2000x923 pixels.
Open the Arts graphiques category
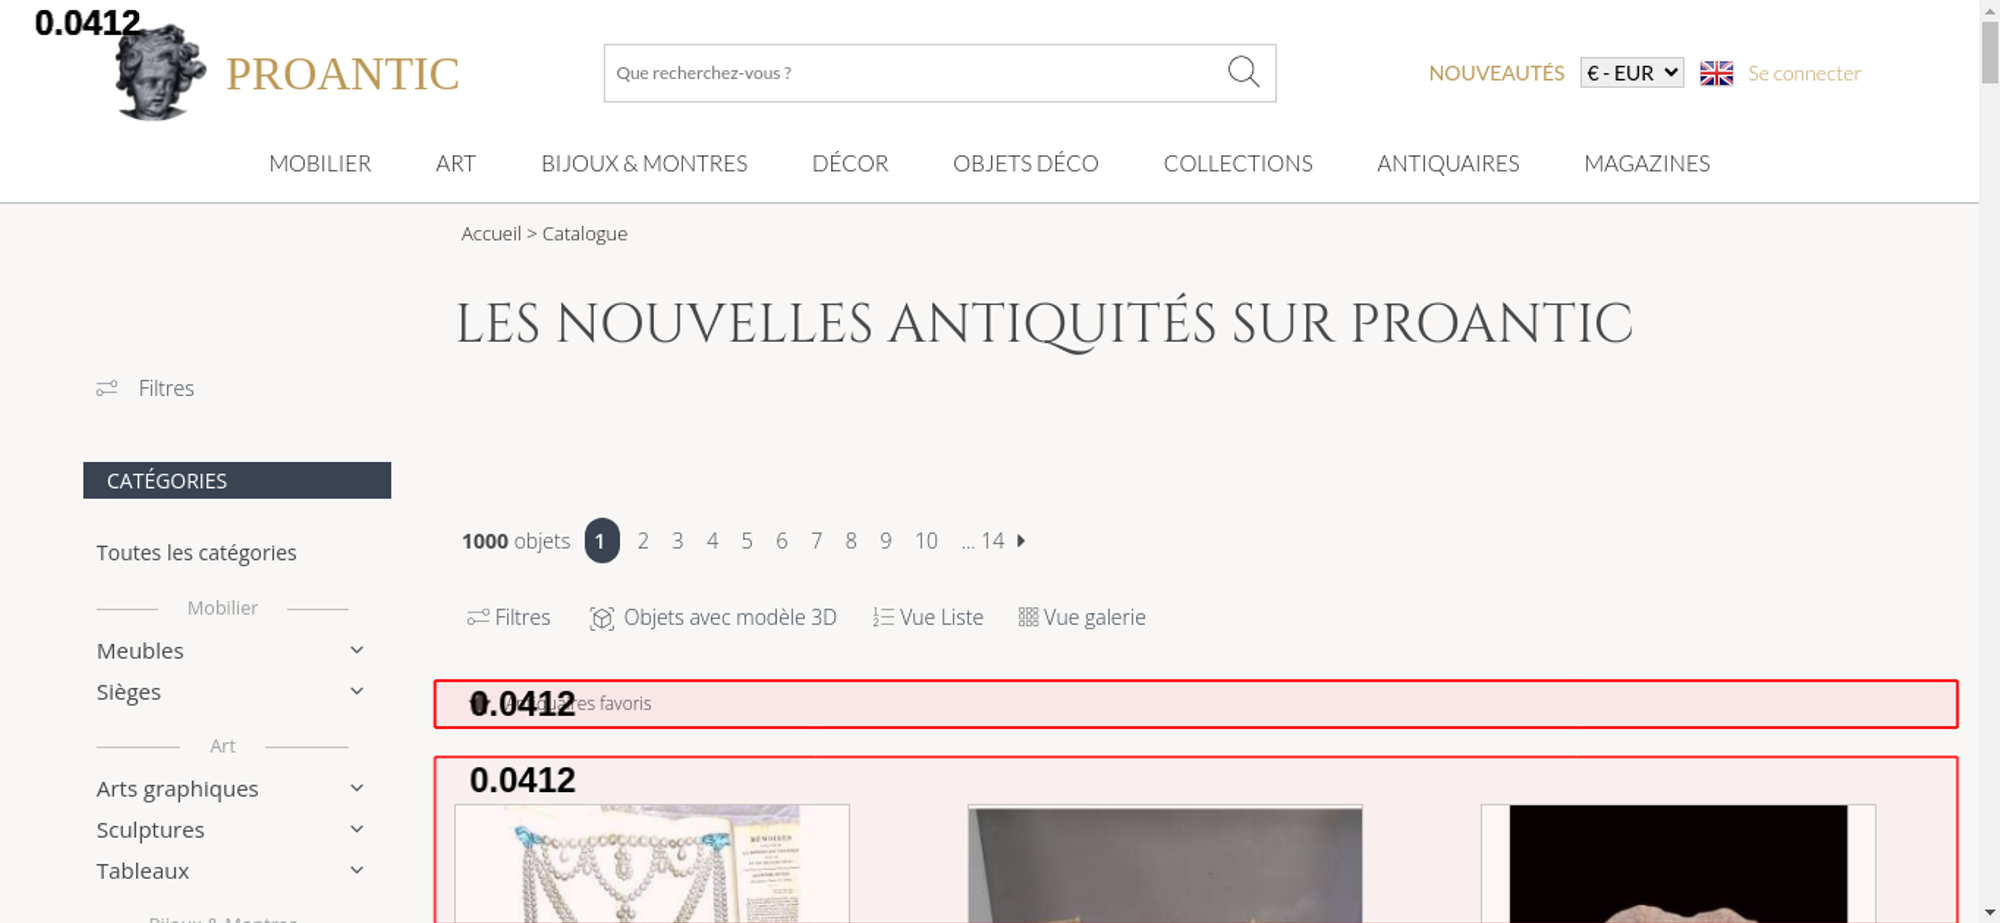(177, 789)
